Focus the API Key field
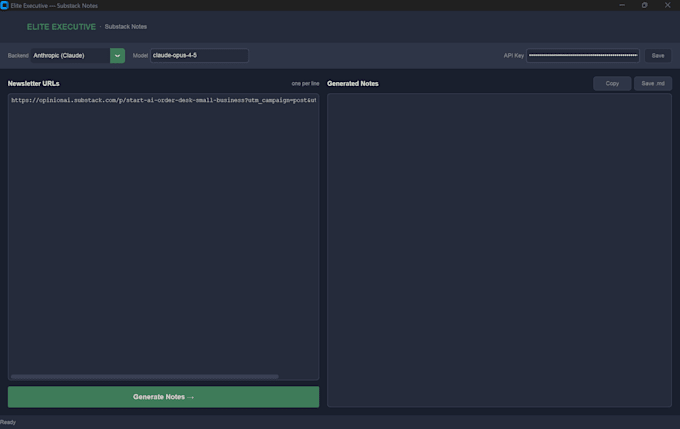The width and height of the screenshot is (680, 429). click(582, 56)
